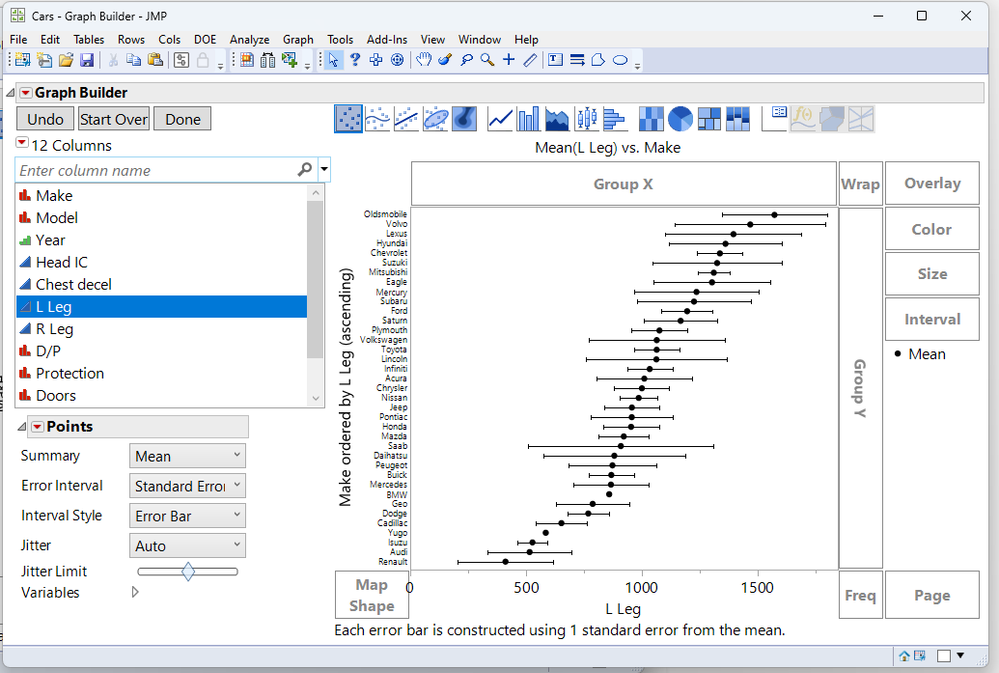Viewport: 999px width, 673px height.
Task: Click the Mean legend entry
Action: click(x=920, y=354)
